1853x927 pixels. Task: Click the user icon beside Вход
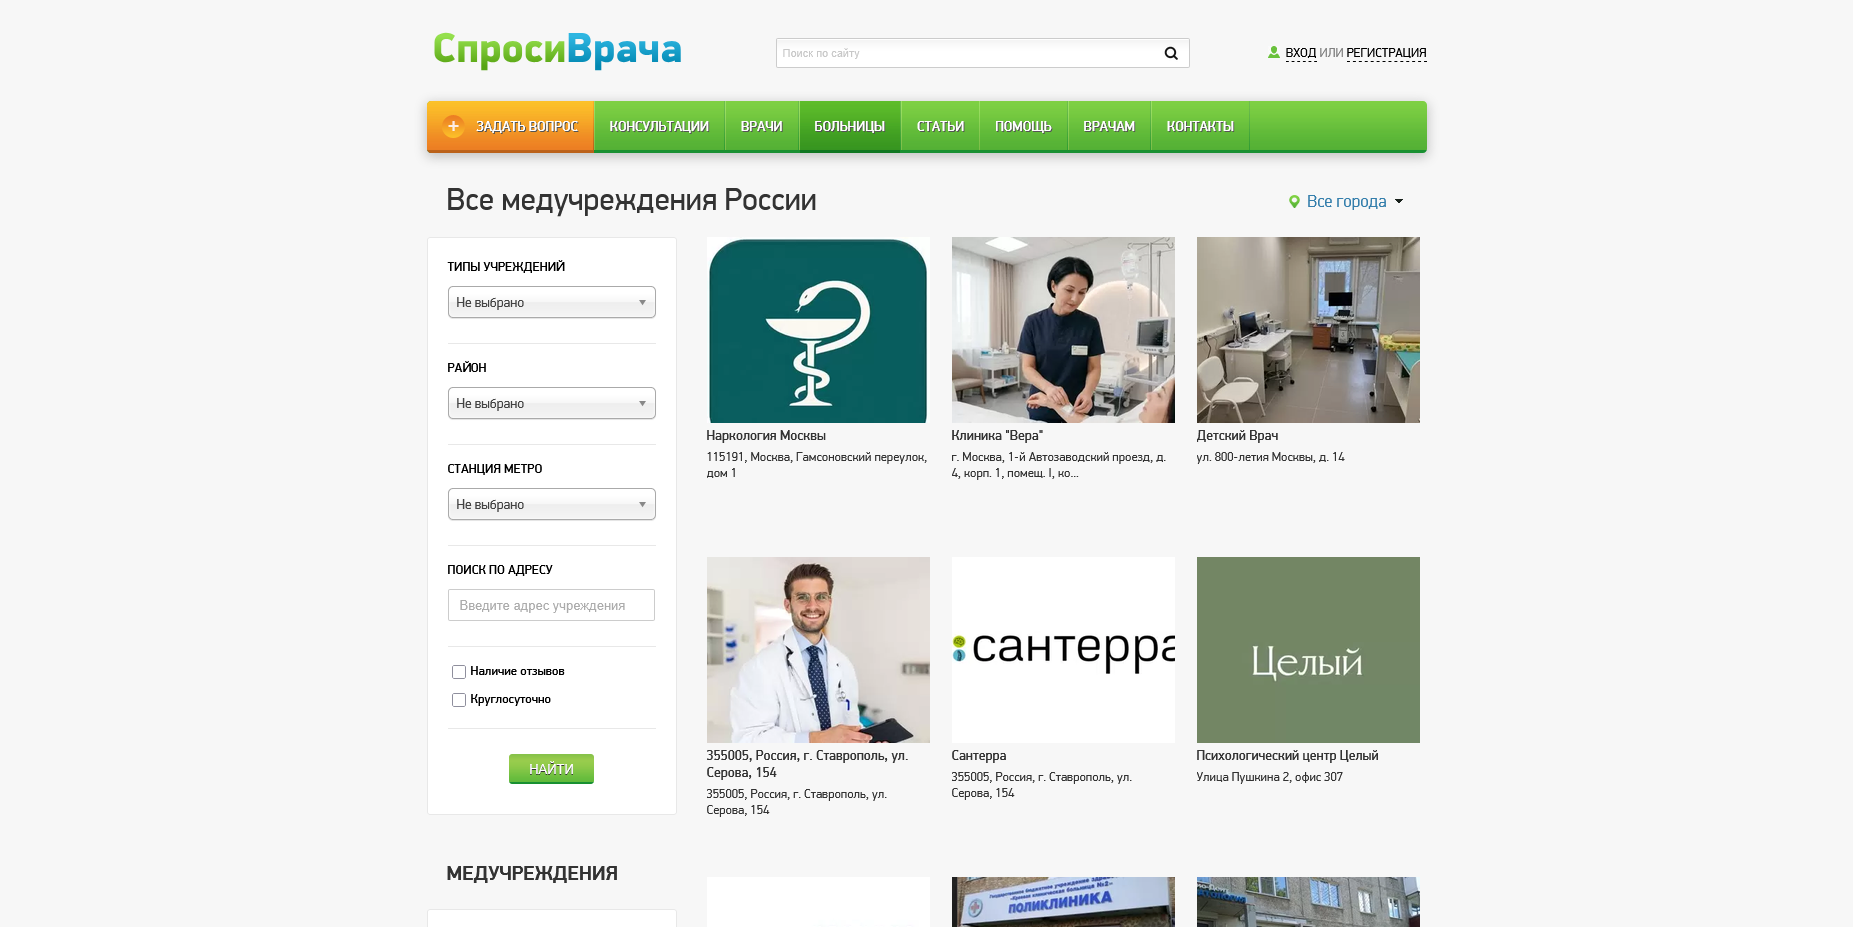click(x=1274, y=52)
